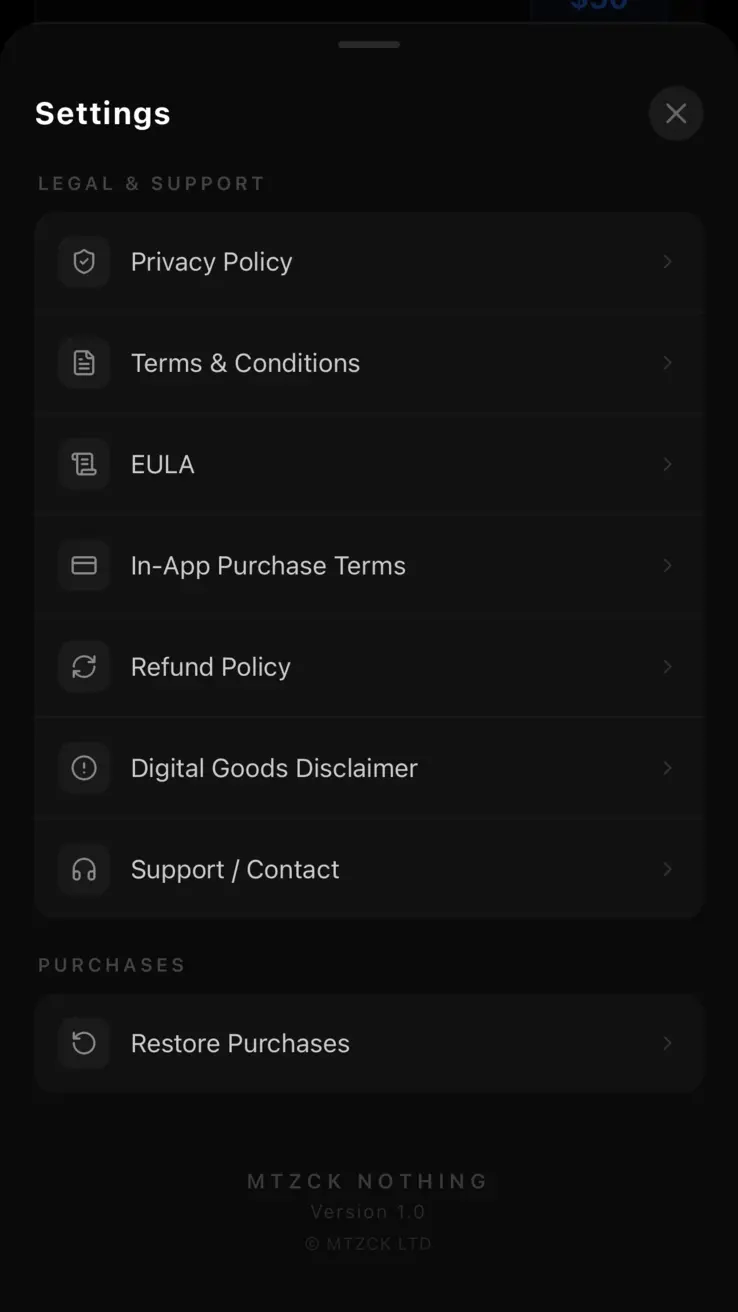Select In-App Purchase Terms entry

tap(268, 566)
